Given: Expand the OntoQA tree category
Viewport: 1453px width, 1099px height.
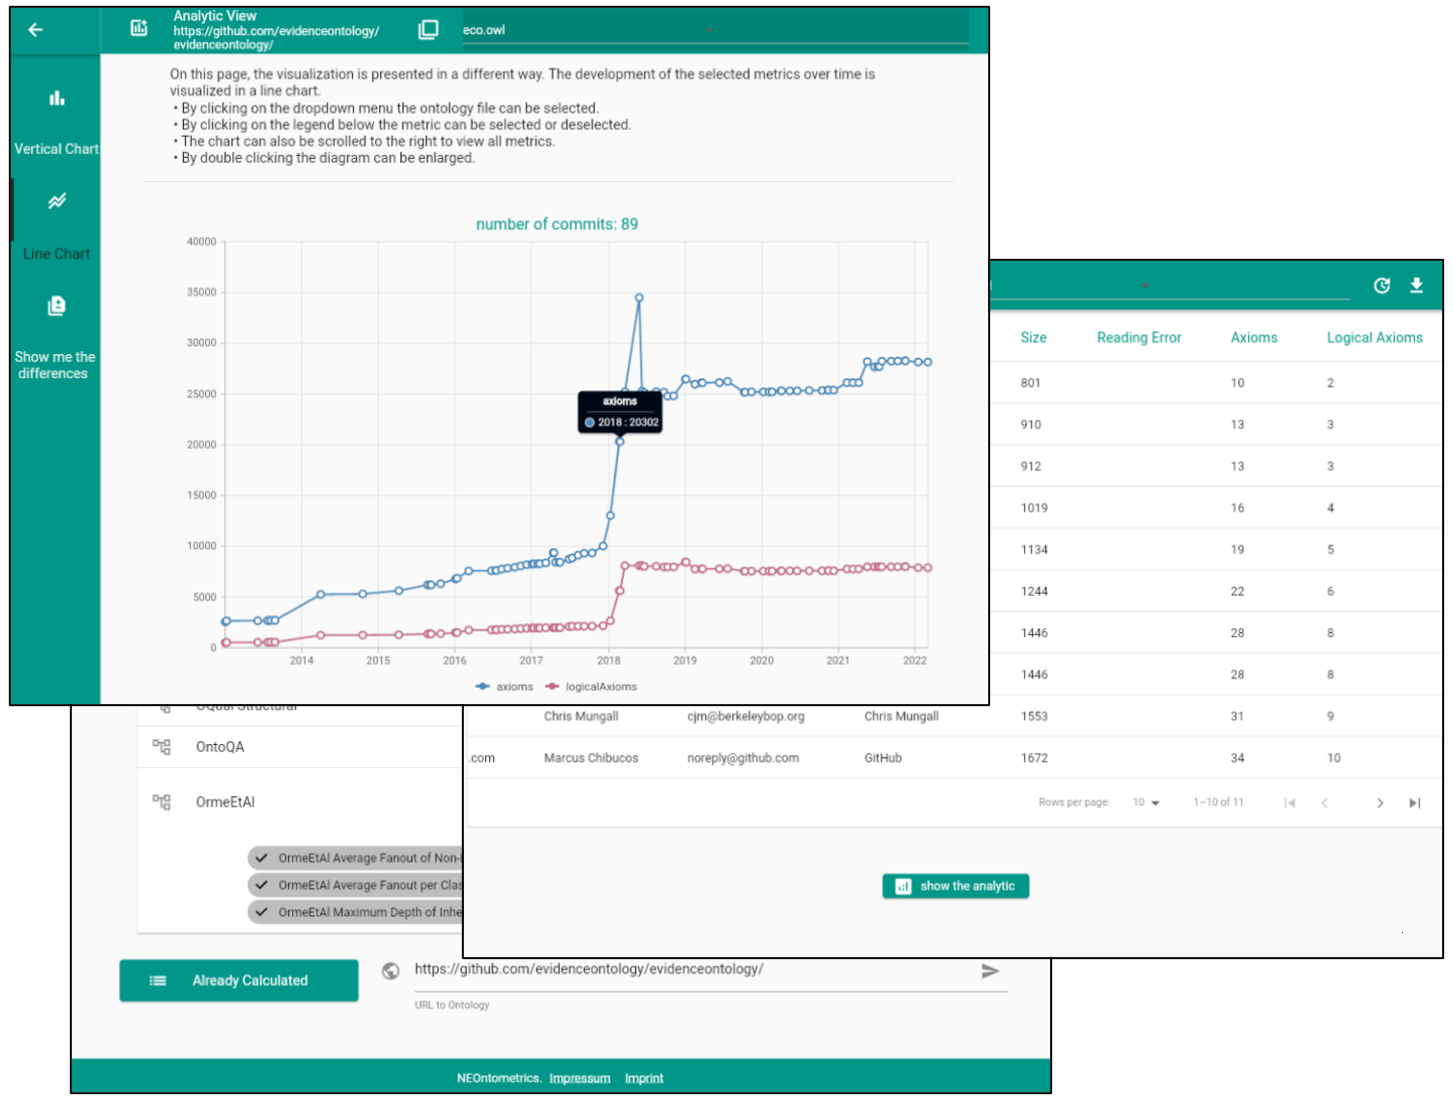Looking at the screenshot, I should pyautogui.click(x=161, y=747).
